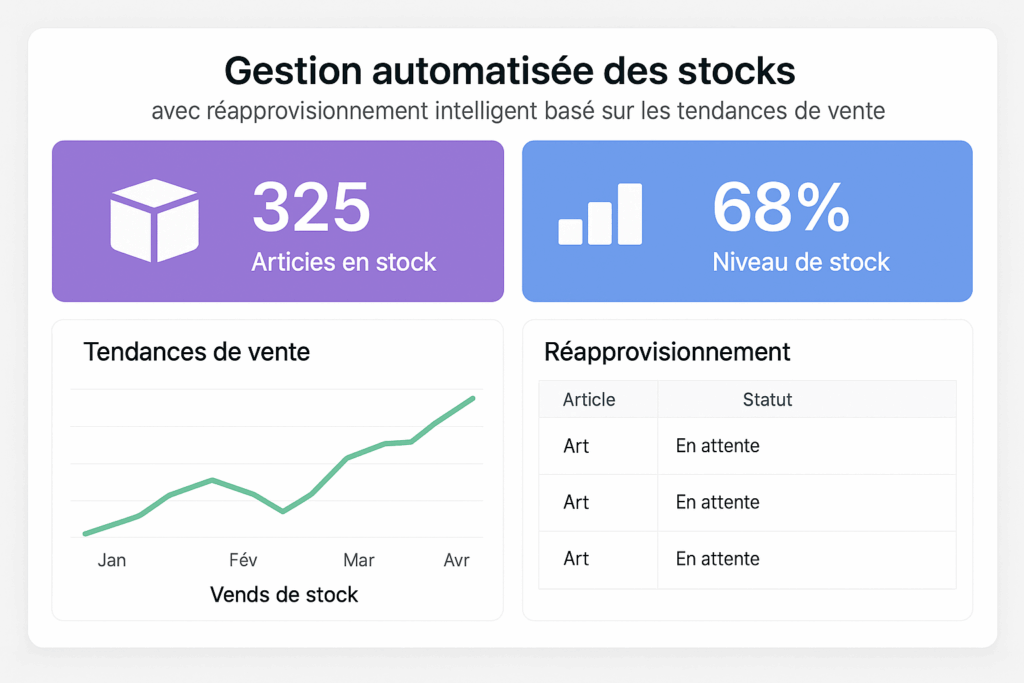Click the Avr label on chart axis
The height and width of the screenshot is (683, 1024).
tap(456, 560)
